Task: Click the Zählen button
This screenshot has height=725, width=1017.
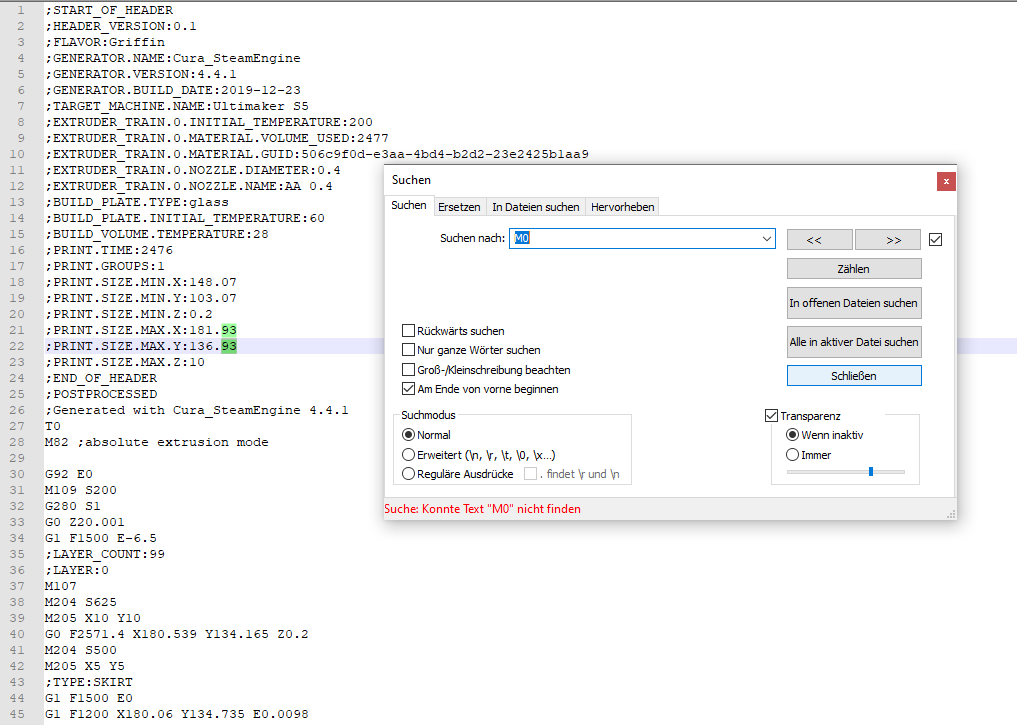Action: point(853,268)
